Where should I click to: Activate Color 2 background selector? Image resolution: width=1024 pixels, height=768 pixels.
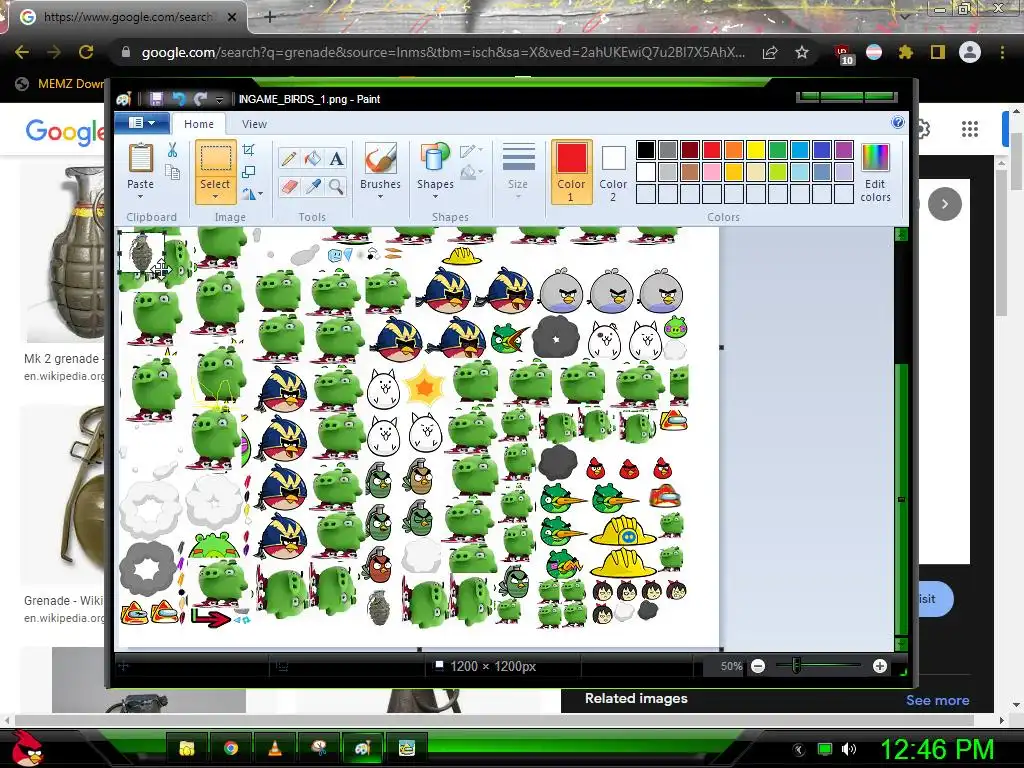613,171
